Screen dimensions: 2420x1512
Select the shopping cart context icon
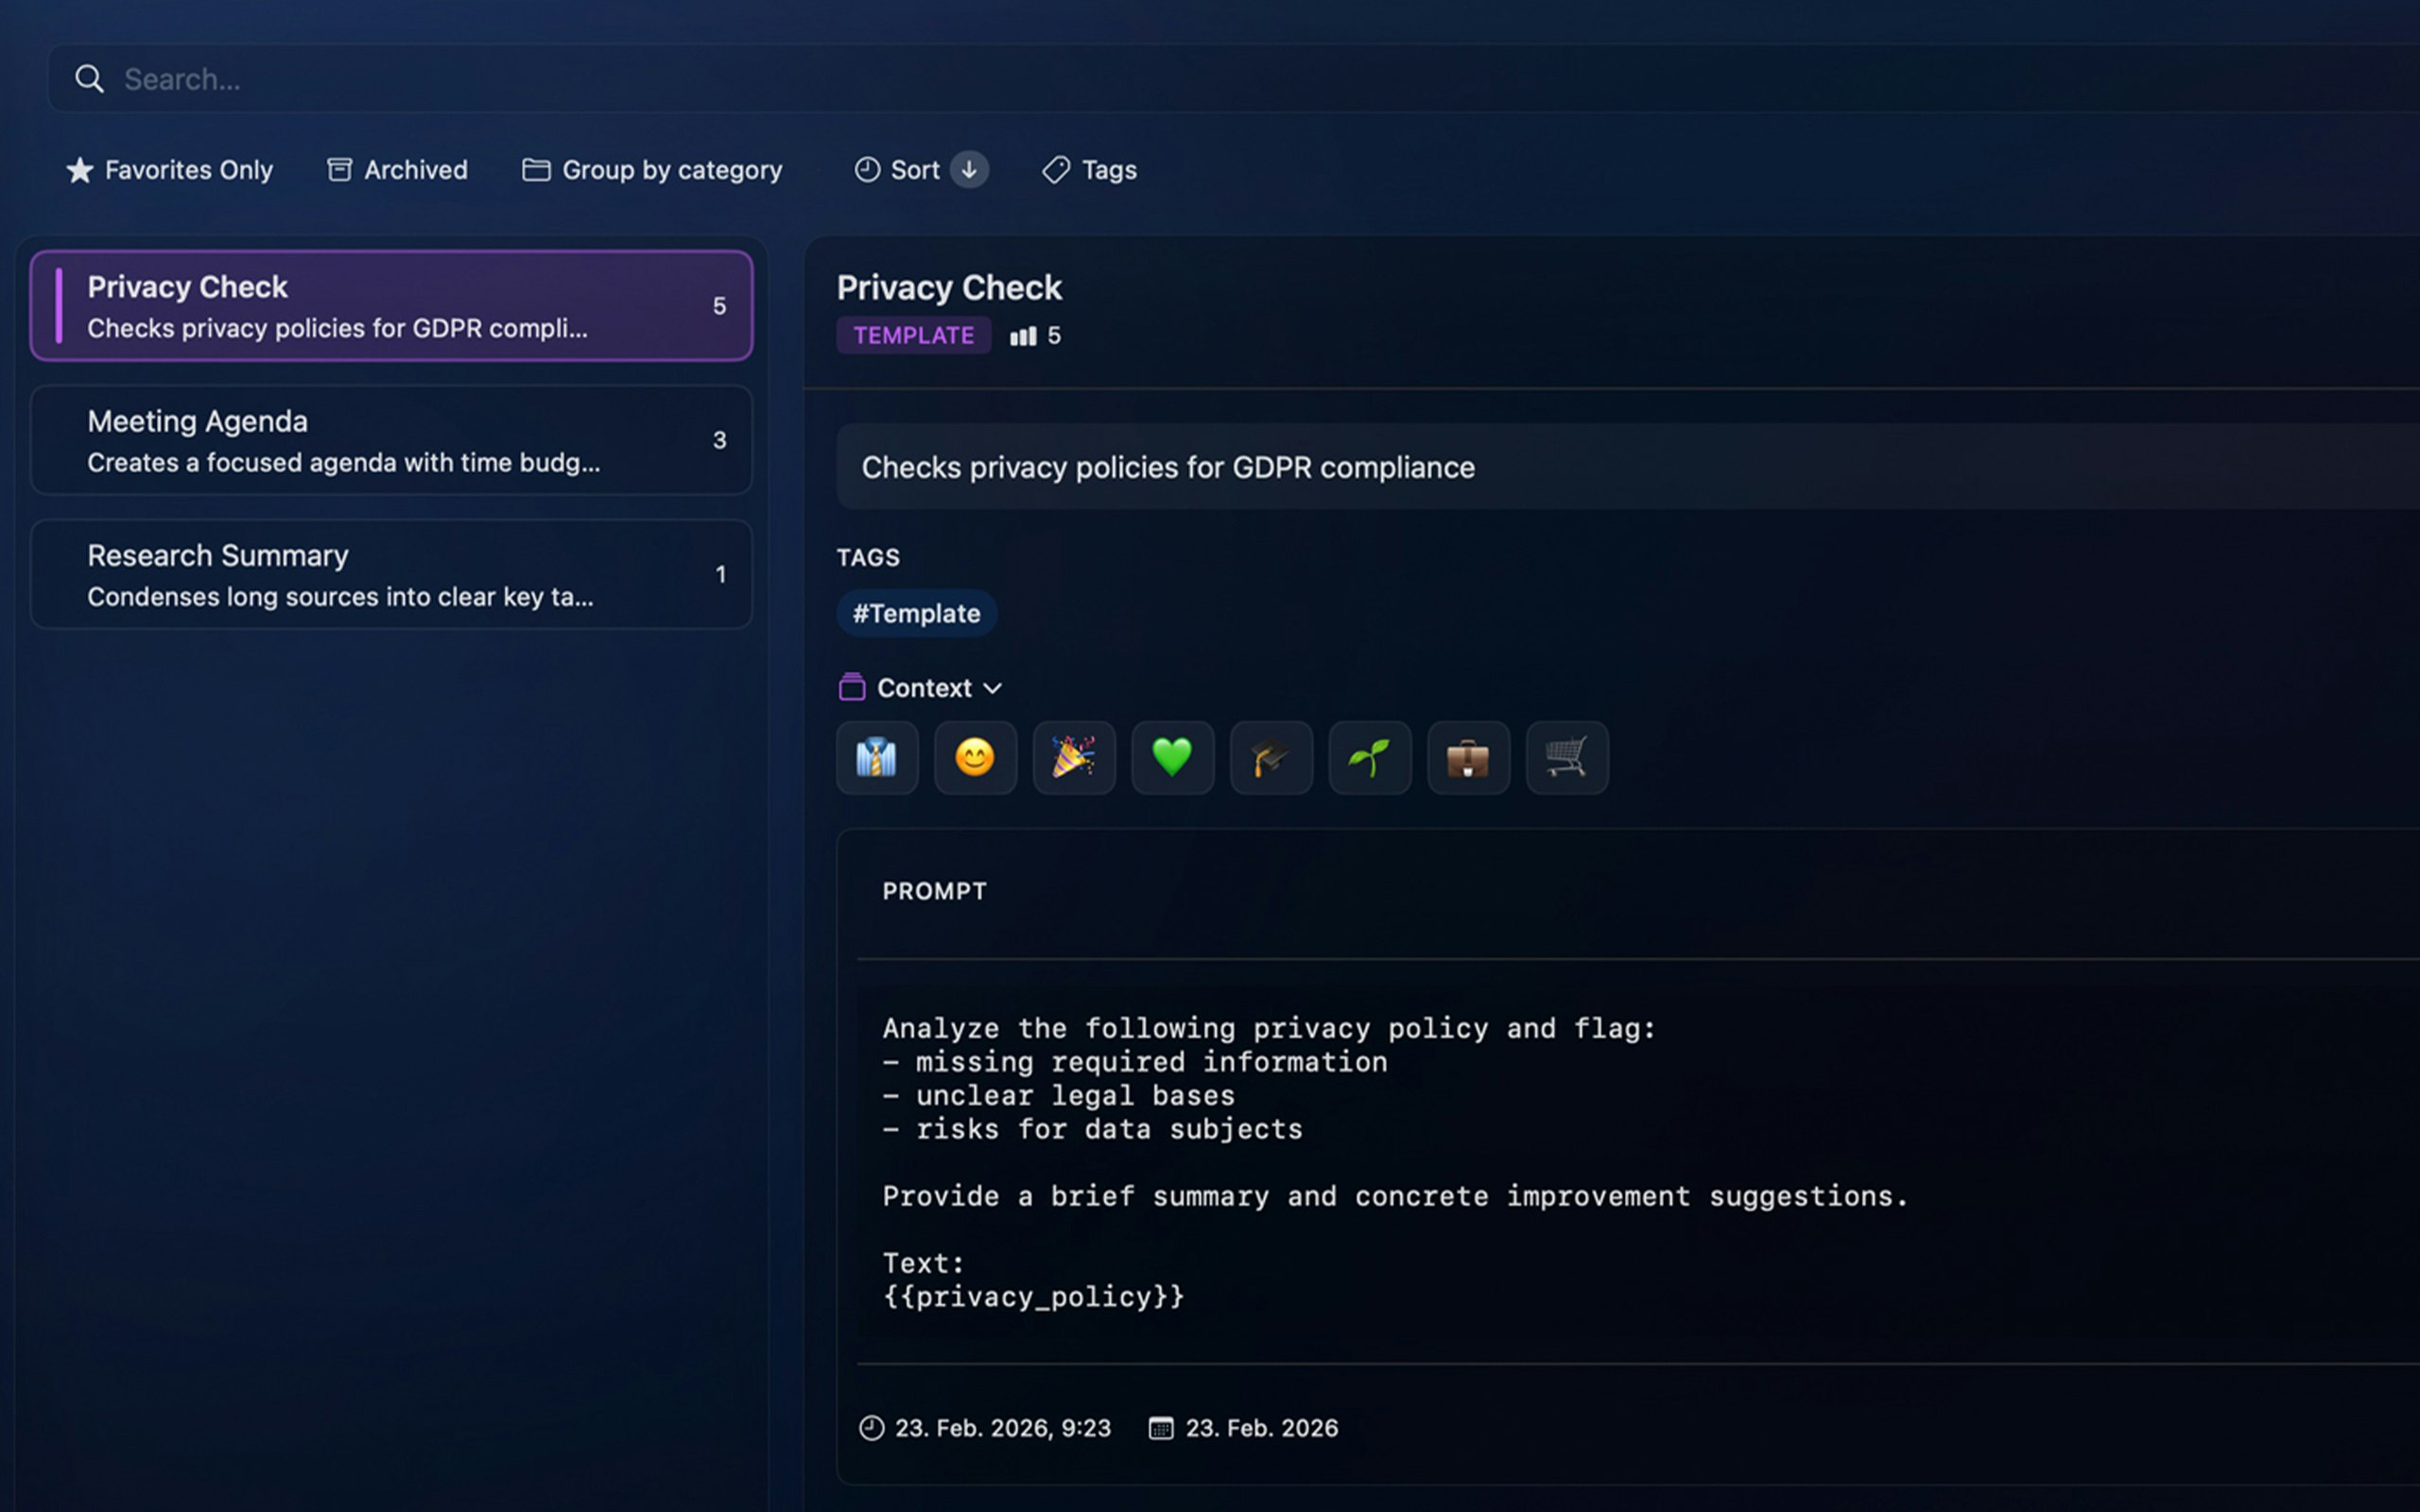click(1566, 757)
